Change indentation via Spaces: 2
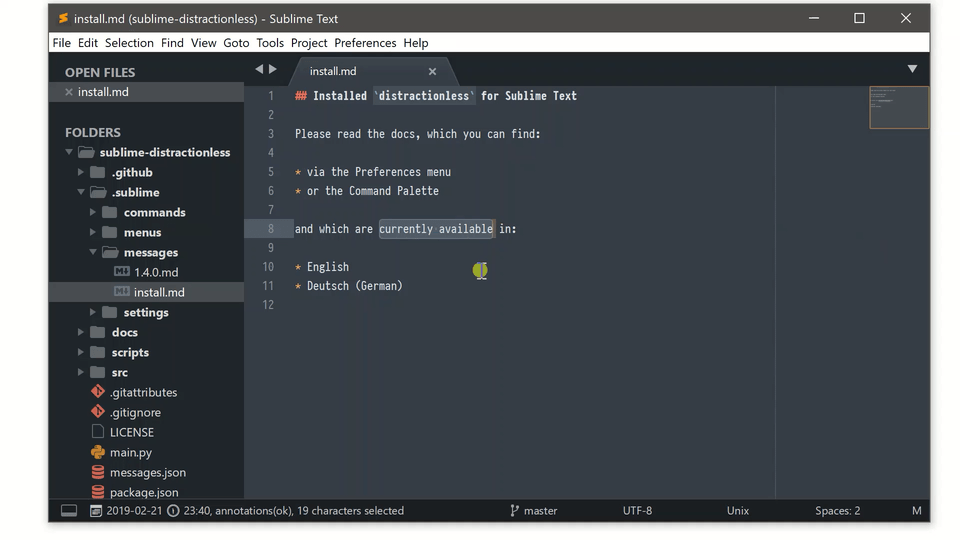The height and width of the screenshot is (540, 960). 838,511
